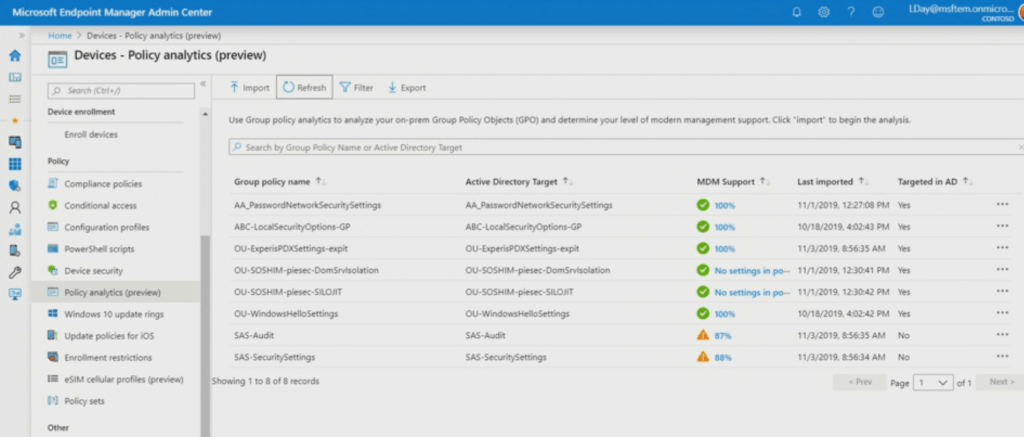
Task: Open Users person icon in navigation rail
Action: pyautogui.click(x=14, y=207)
